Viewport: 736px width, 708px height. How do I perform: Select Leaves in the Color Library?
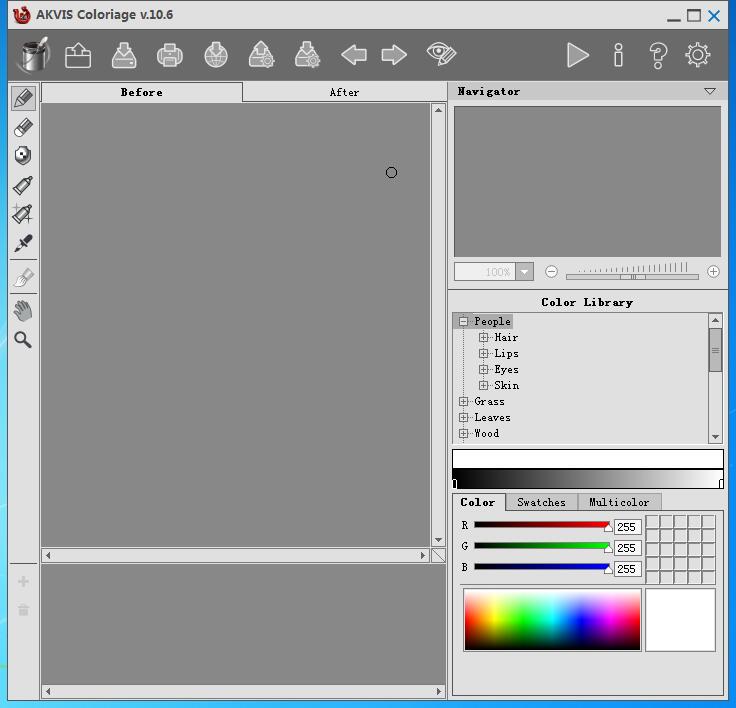pyautogui.click(x=492, y=418)
